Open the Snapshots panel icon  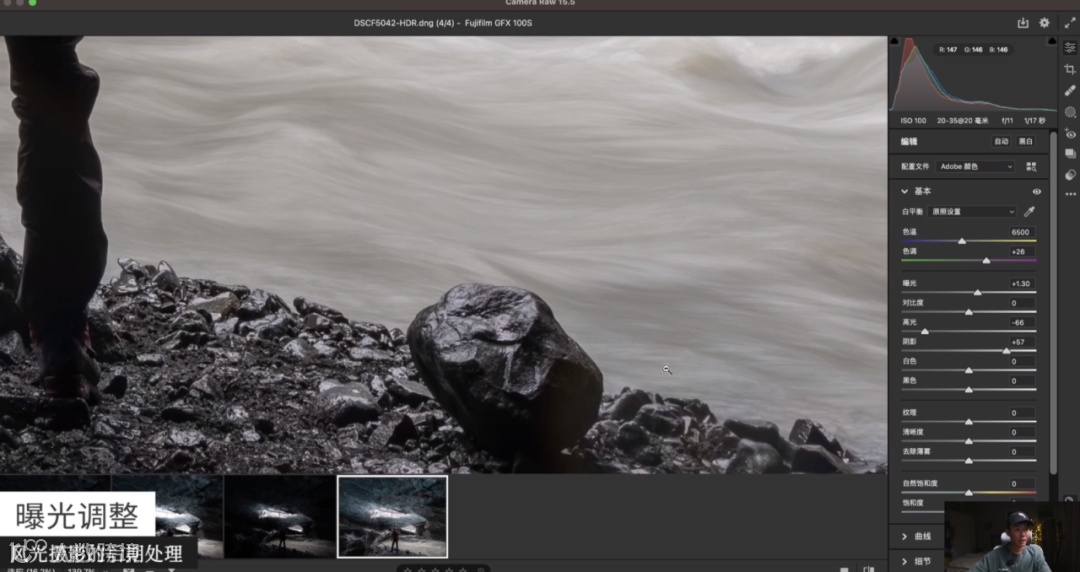(x=1070, y=154)
